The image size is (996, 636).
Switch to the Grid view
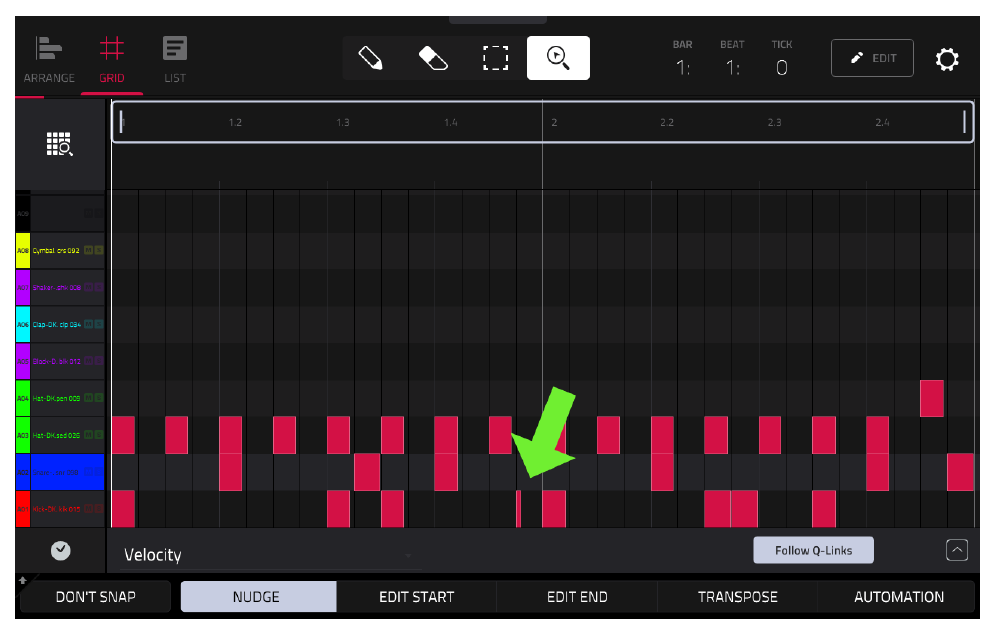coord(112,60)
